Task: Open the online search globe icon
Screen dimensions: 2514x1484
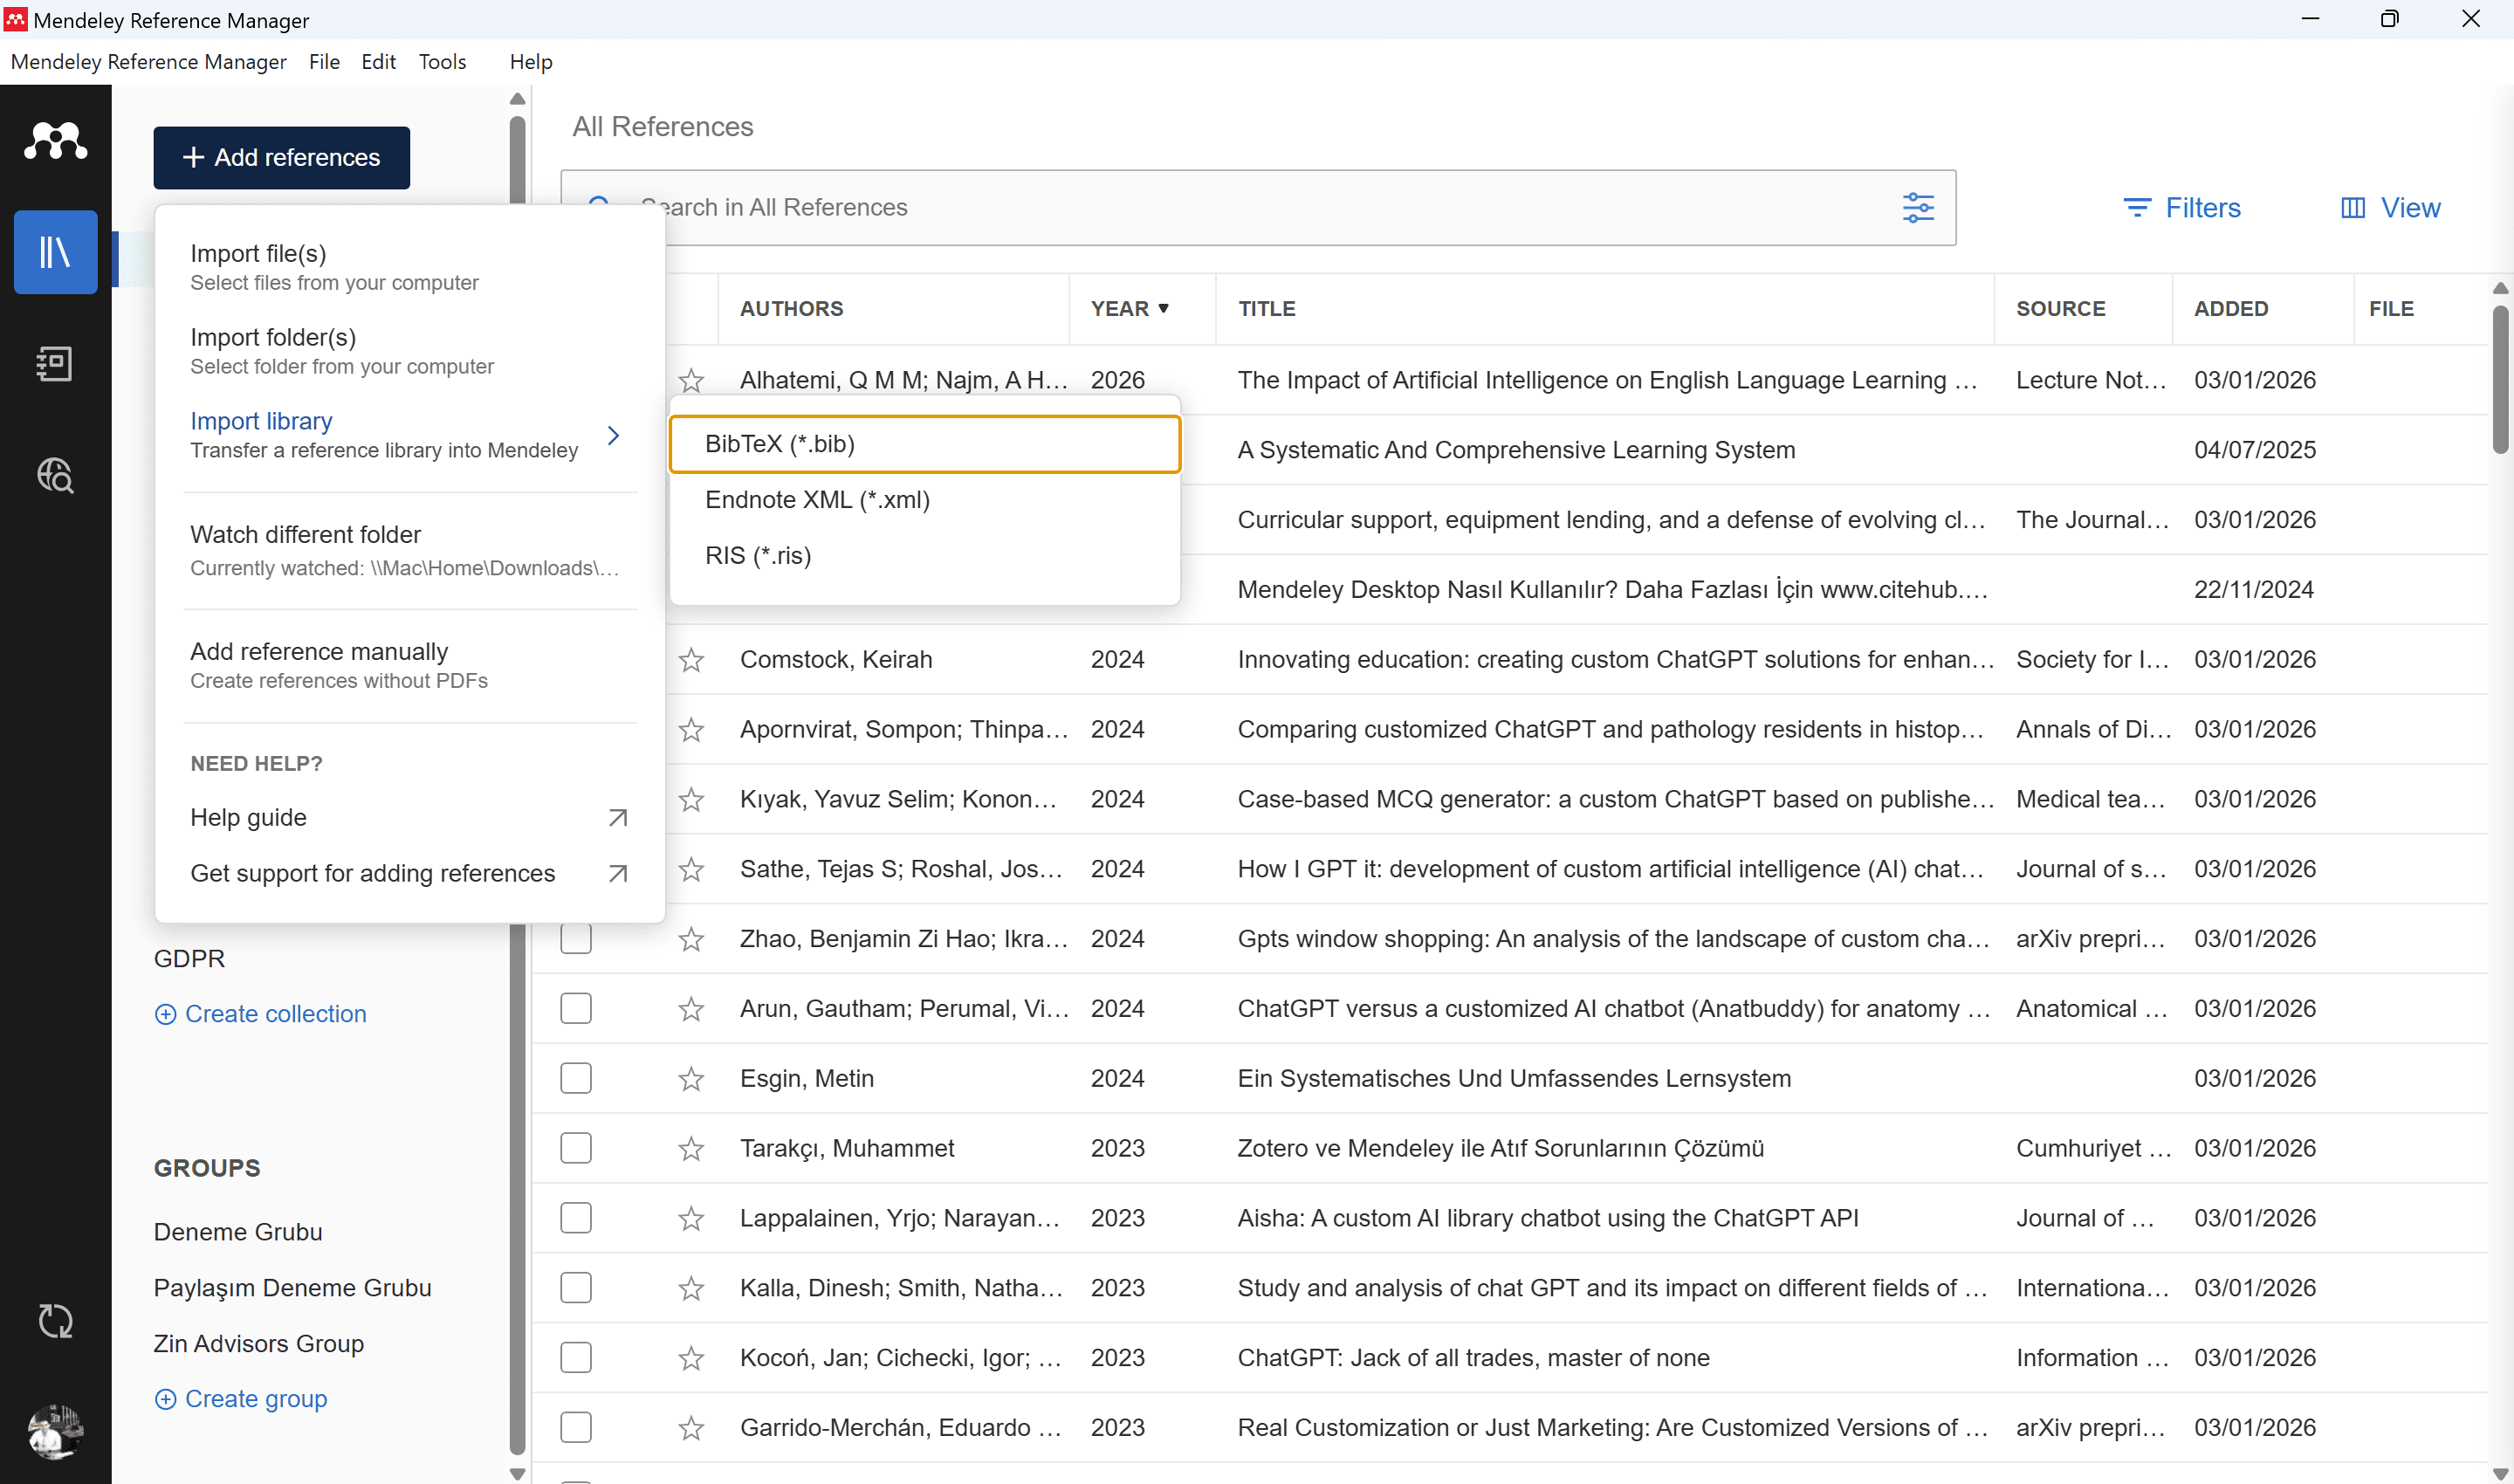Action: point(55,475)
